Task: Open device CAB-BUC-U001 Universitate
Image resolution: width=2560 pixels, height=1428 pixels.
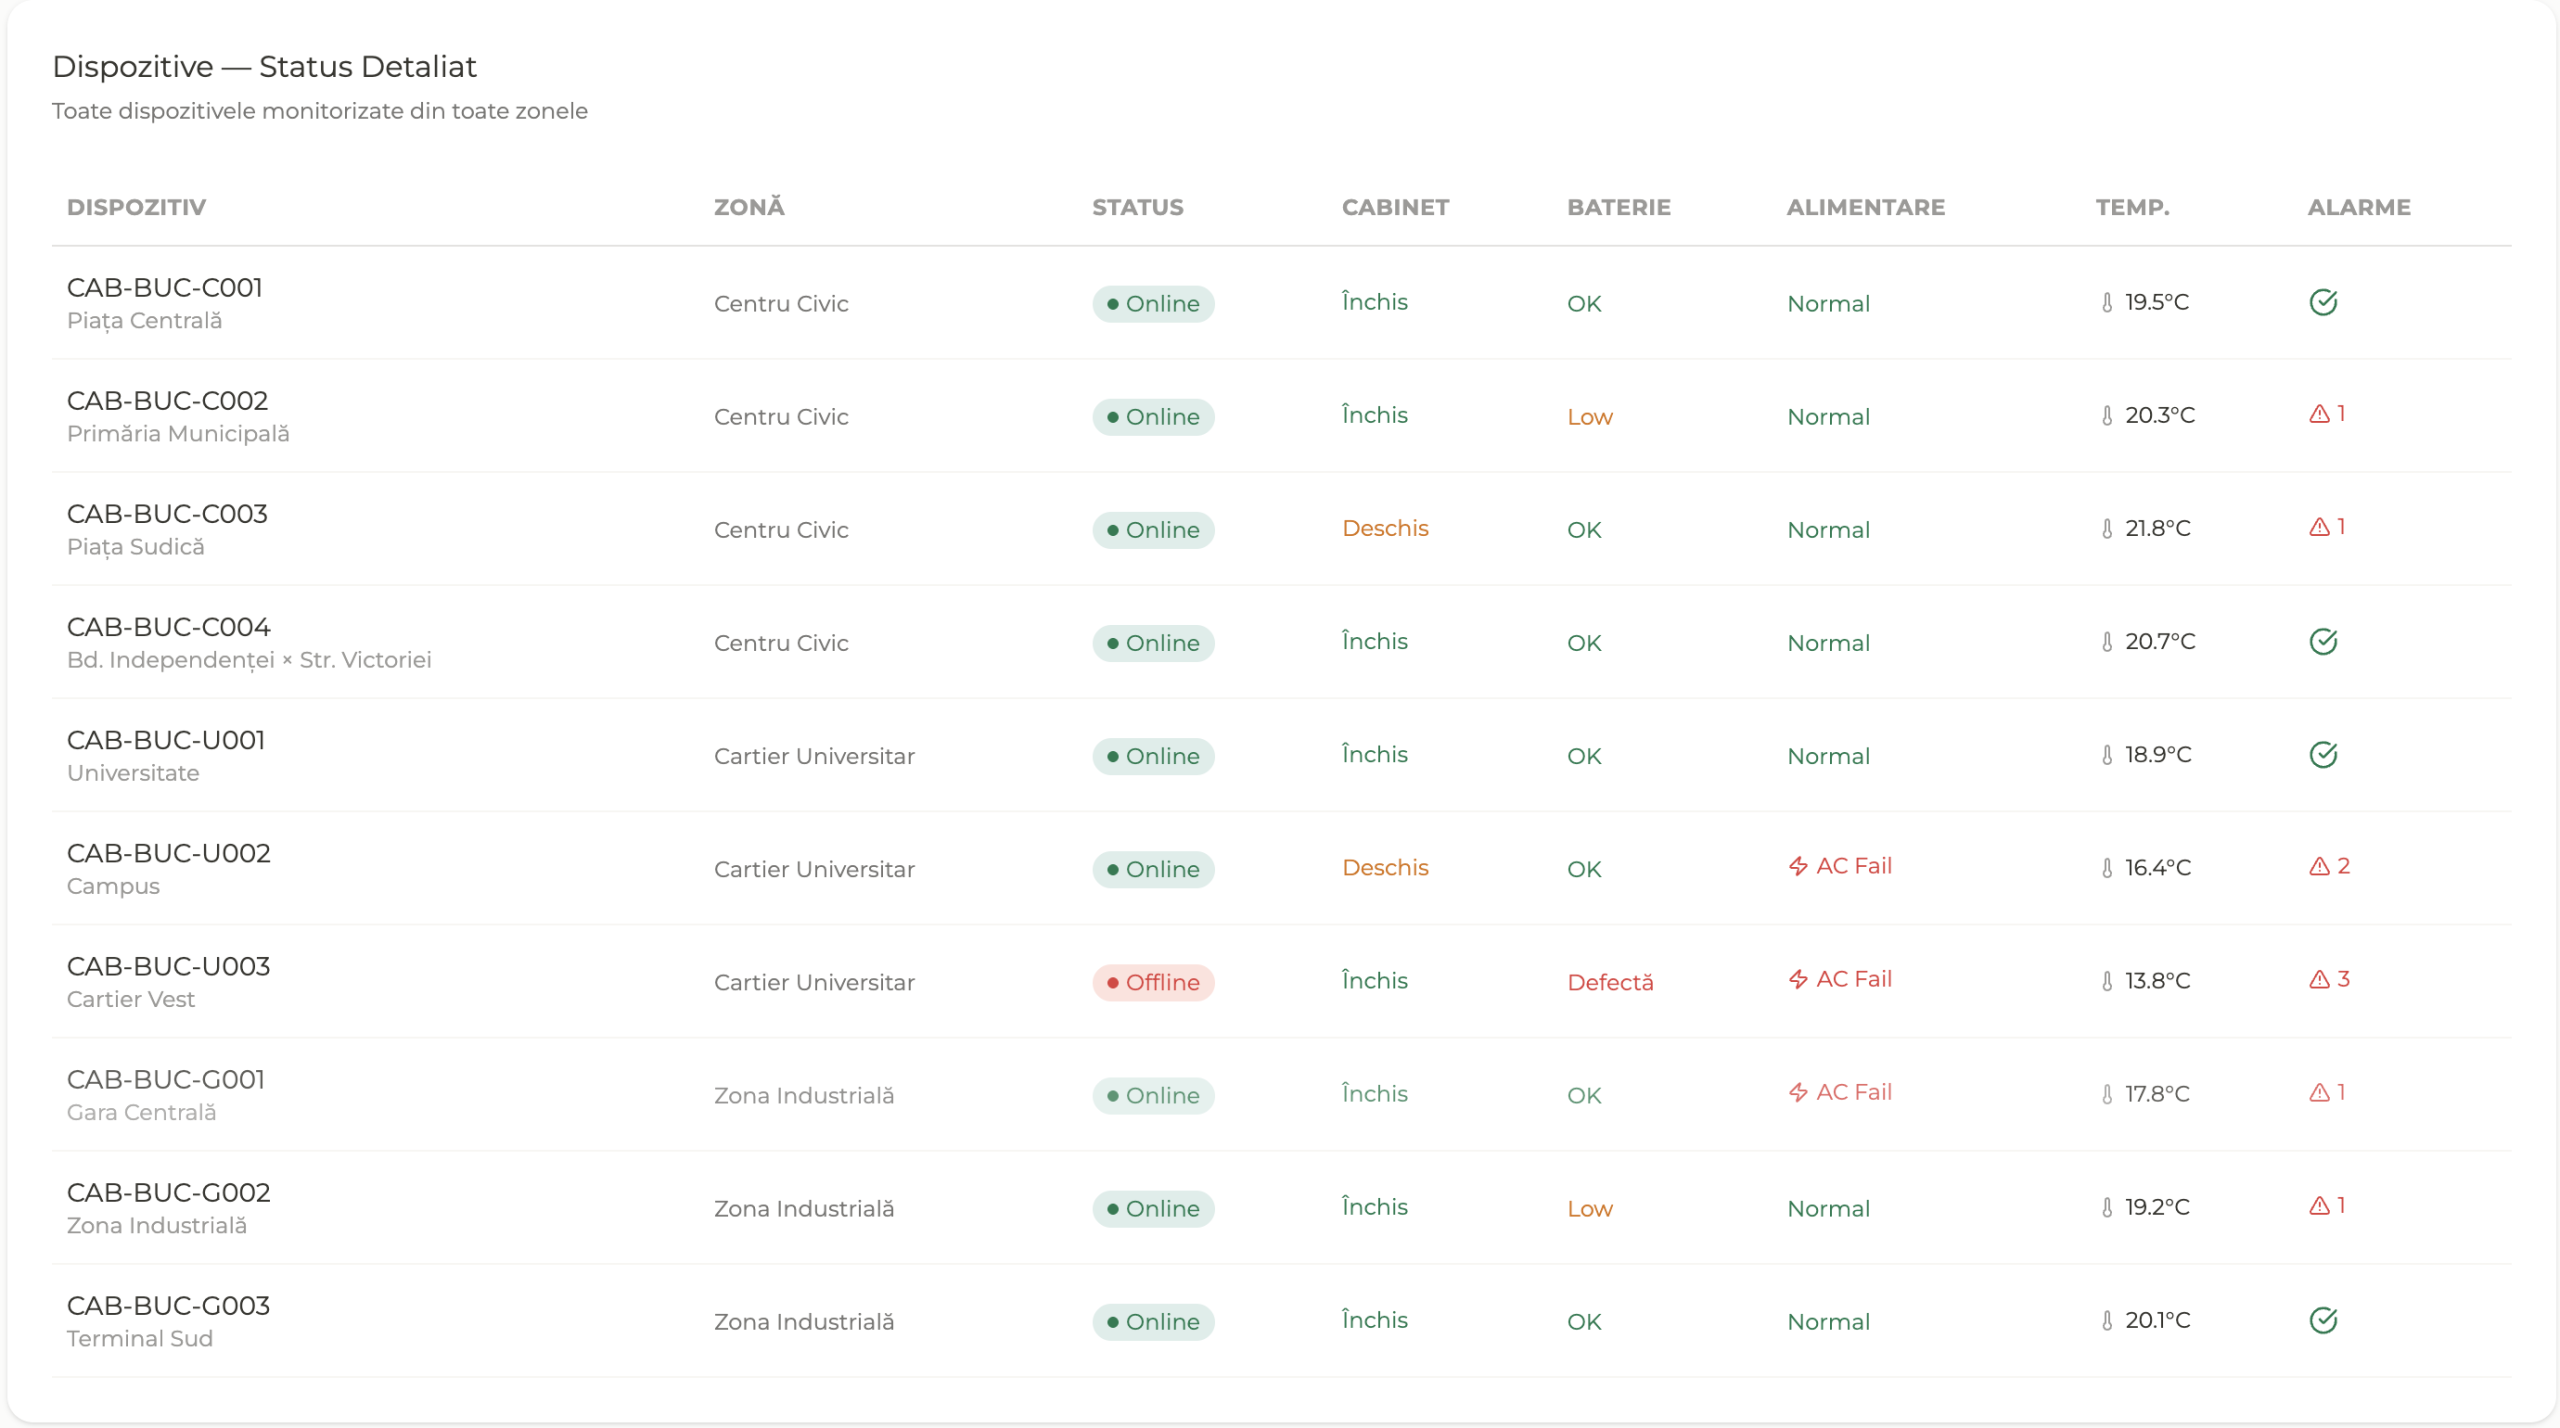Action: coord(165,754)
